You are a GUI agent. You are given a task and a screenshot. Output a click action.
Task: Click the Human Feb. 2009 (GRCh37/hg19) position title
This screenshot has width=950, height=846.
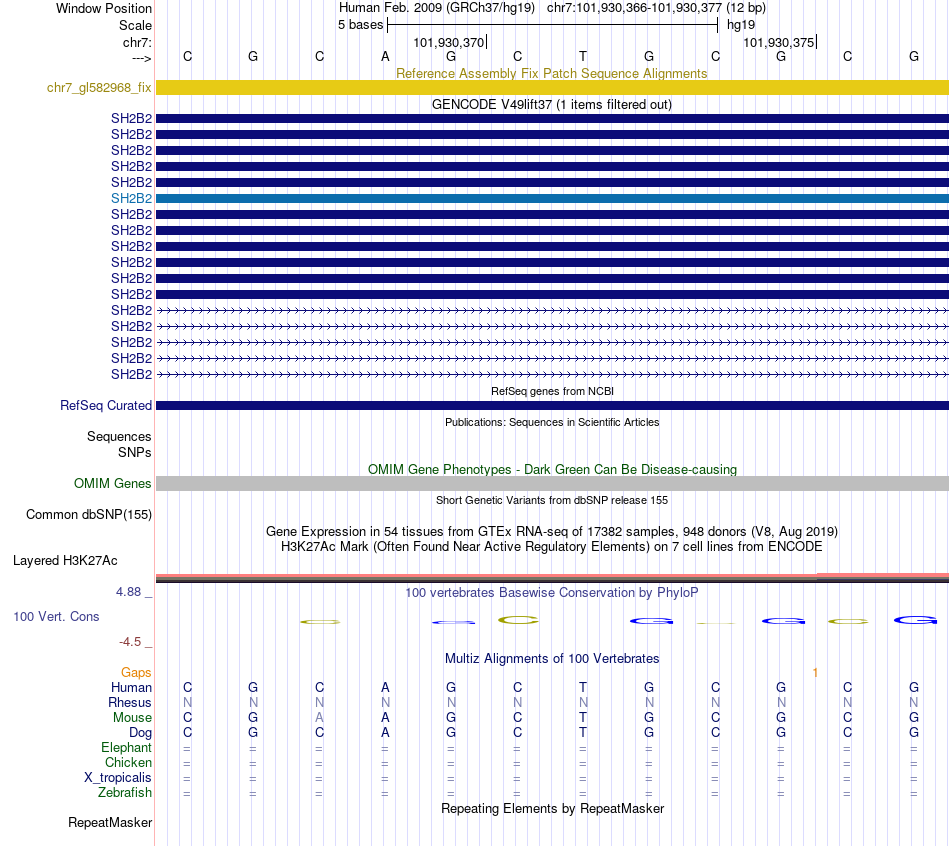[437, 8]
